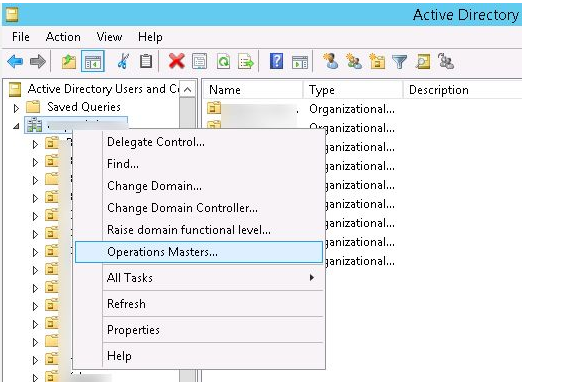
Task: Click the Properties sheet toolbar icon
Action: click(200, 61)
